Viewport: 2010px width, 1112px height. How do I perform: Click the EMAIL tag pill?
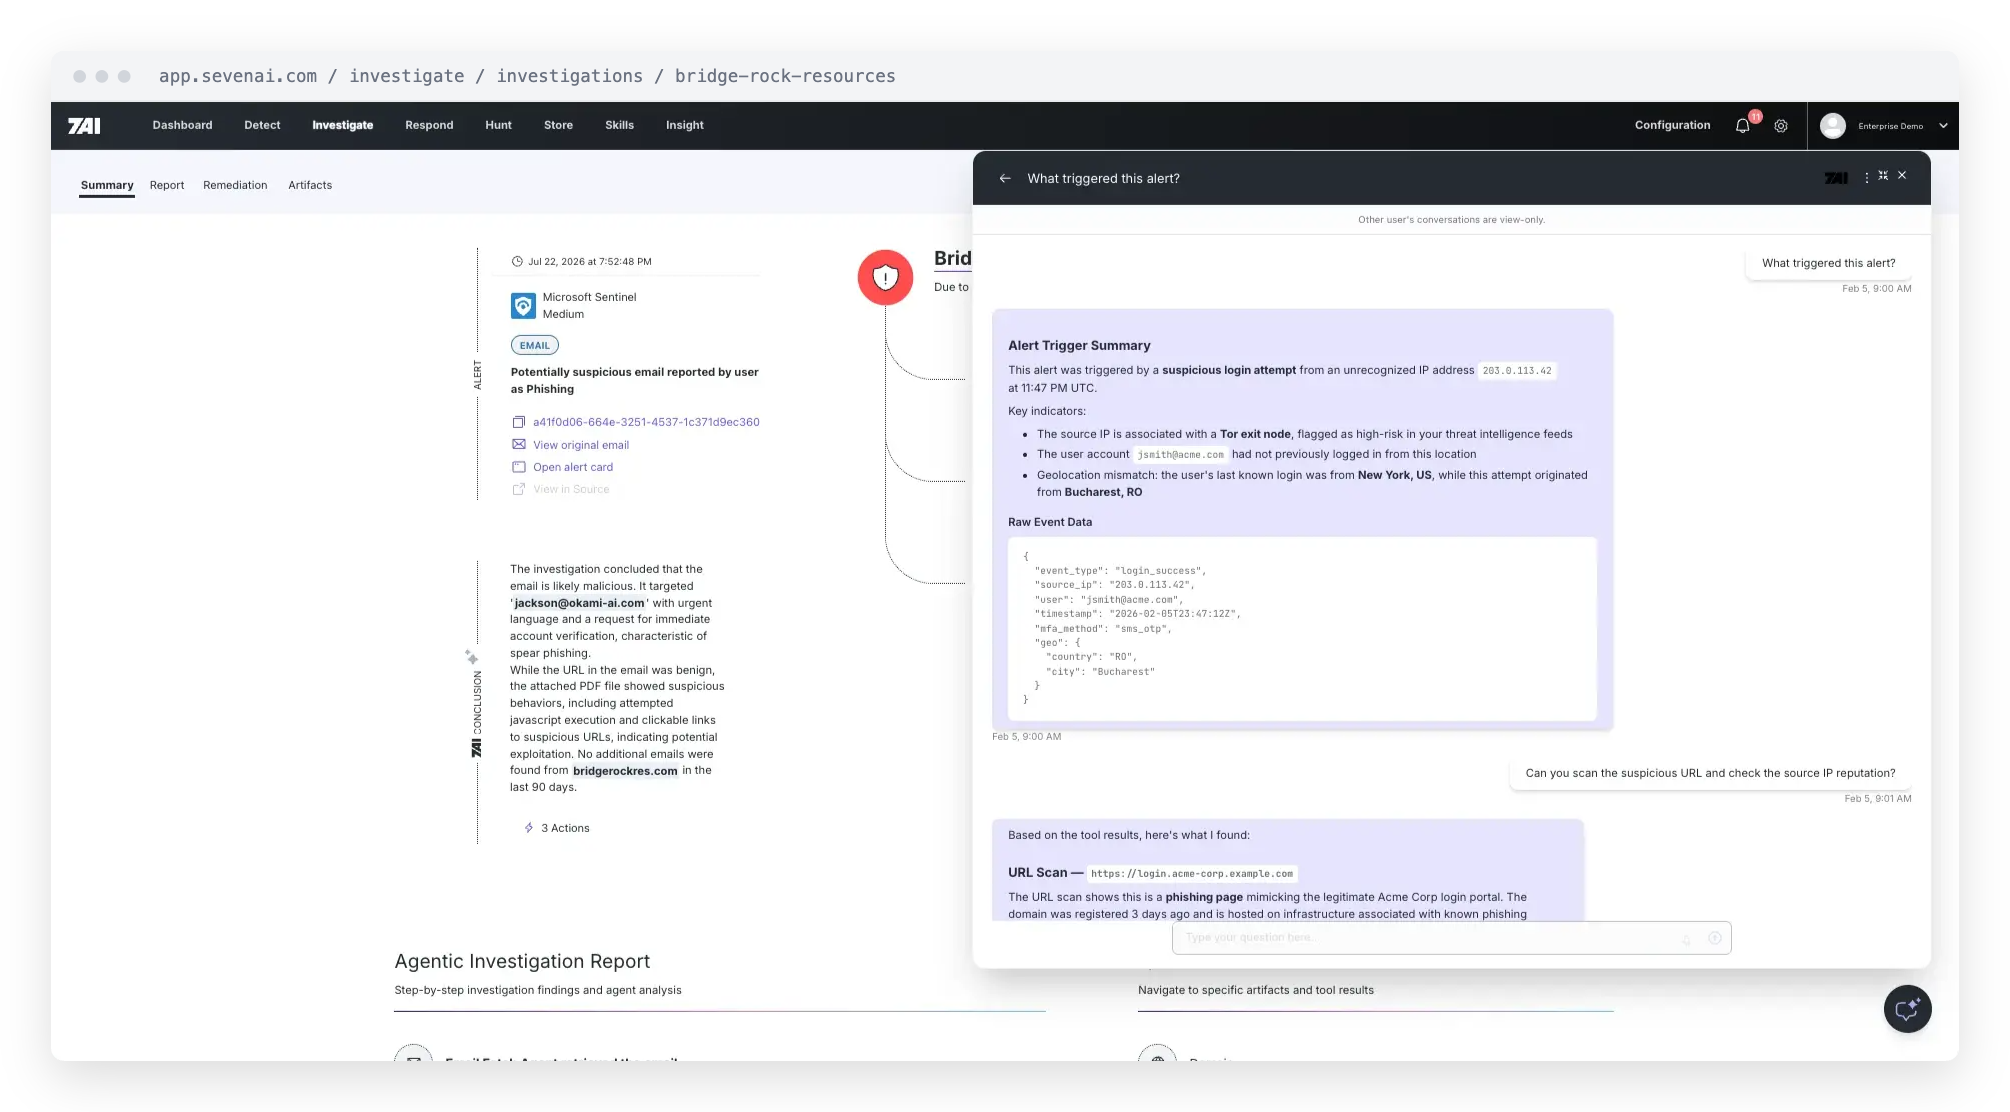(535, 346)
